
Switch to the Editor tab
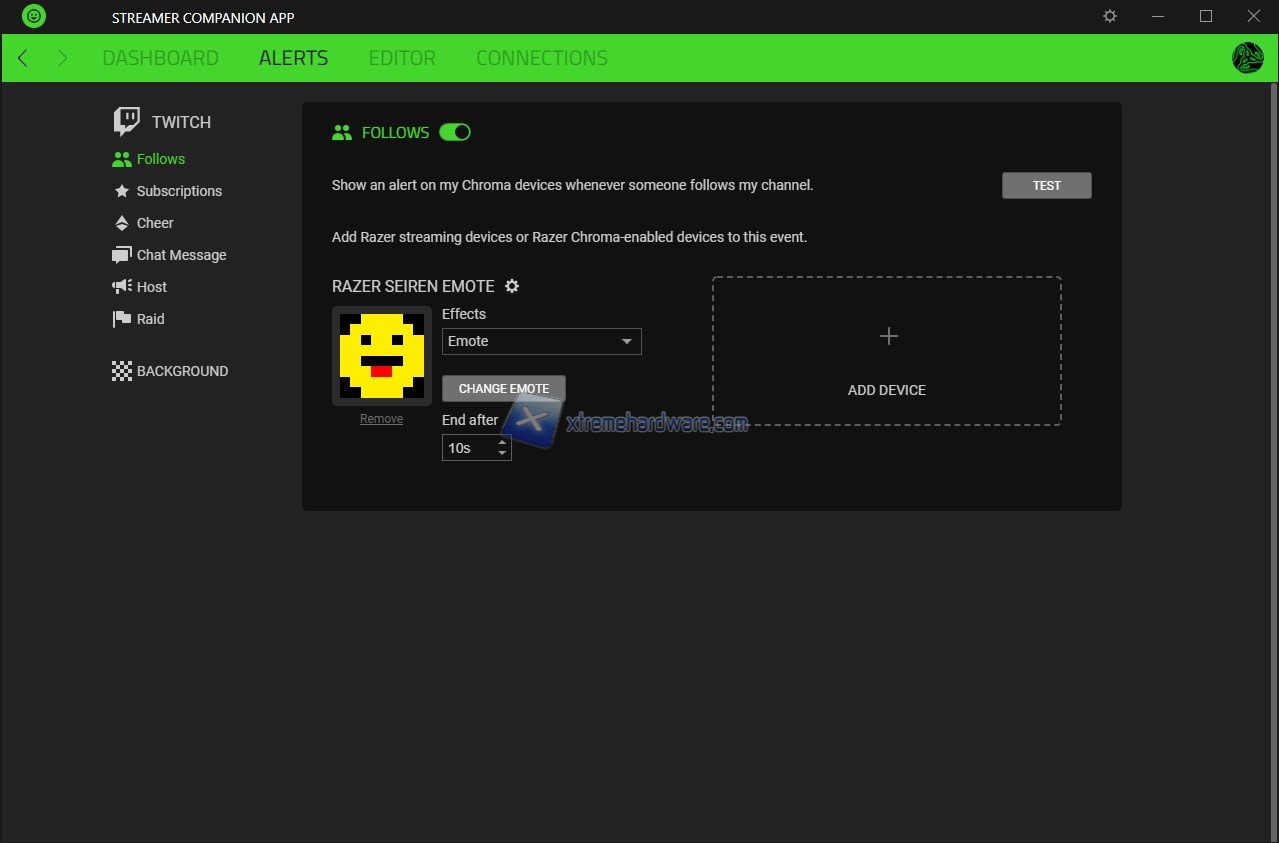tap(402, 58)
